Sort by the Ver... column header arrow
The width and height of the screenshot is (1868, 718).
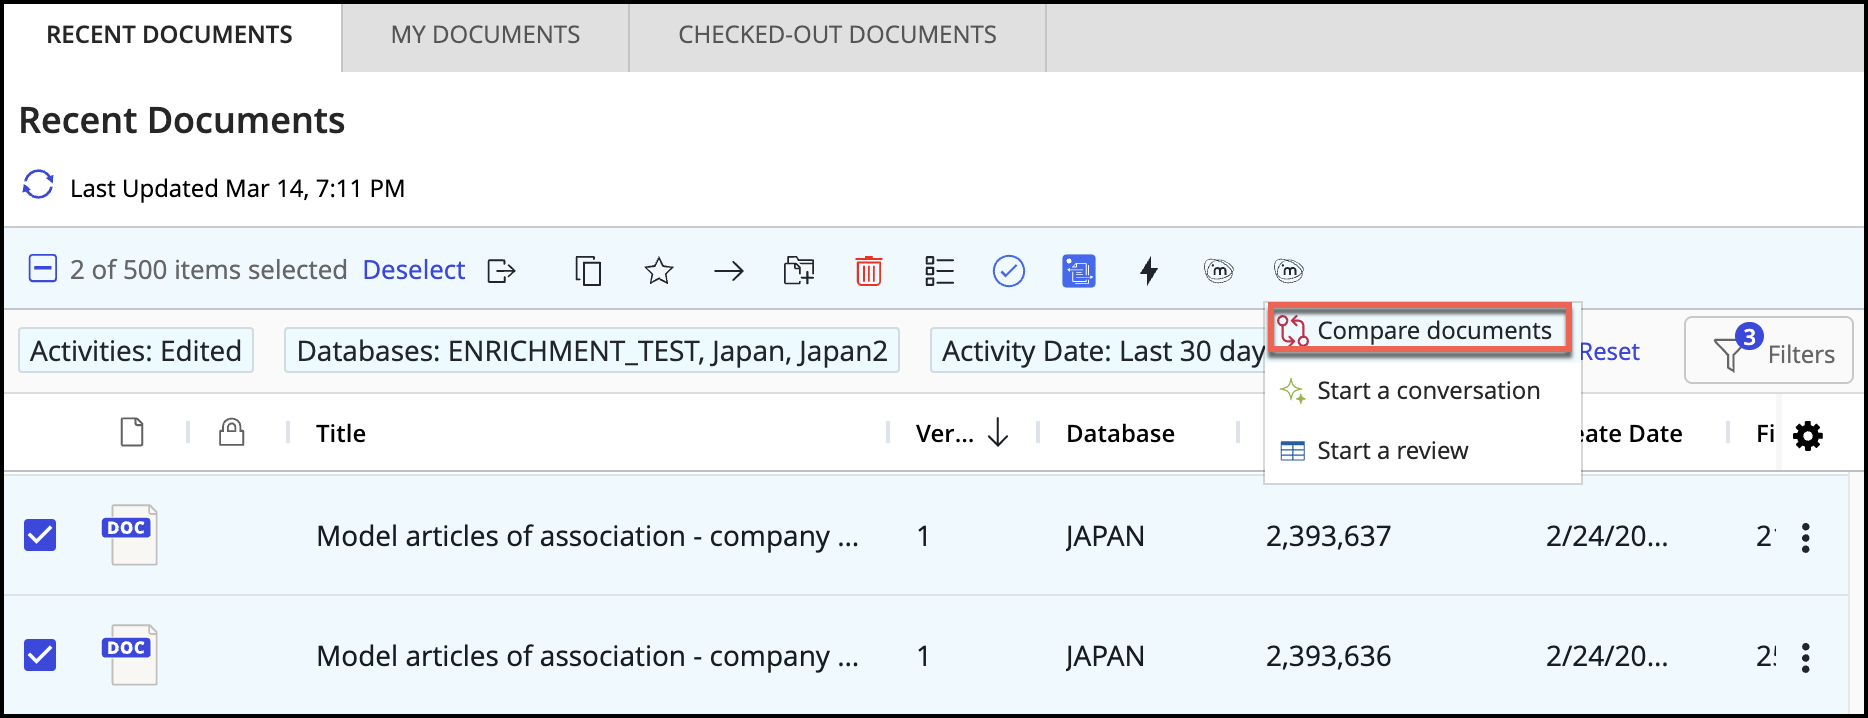(x=997, y=433)
